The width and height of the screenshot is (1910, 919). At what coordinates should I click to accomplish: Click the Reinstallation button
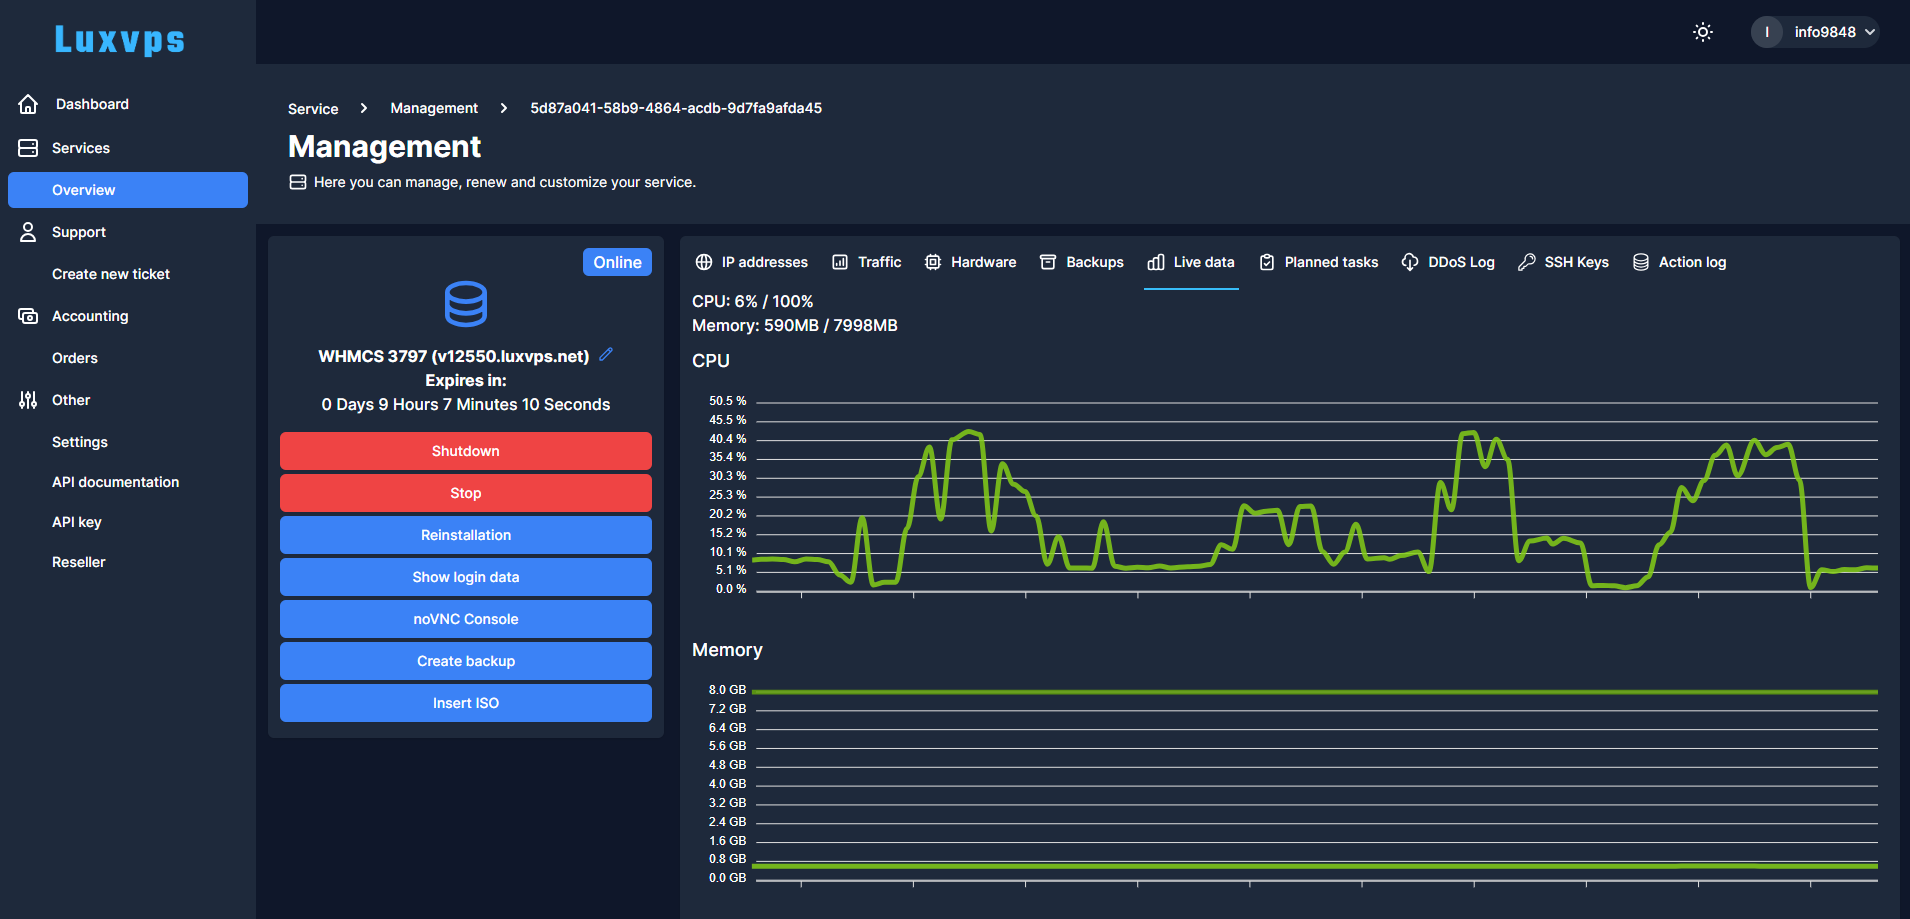pos(466,535)
